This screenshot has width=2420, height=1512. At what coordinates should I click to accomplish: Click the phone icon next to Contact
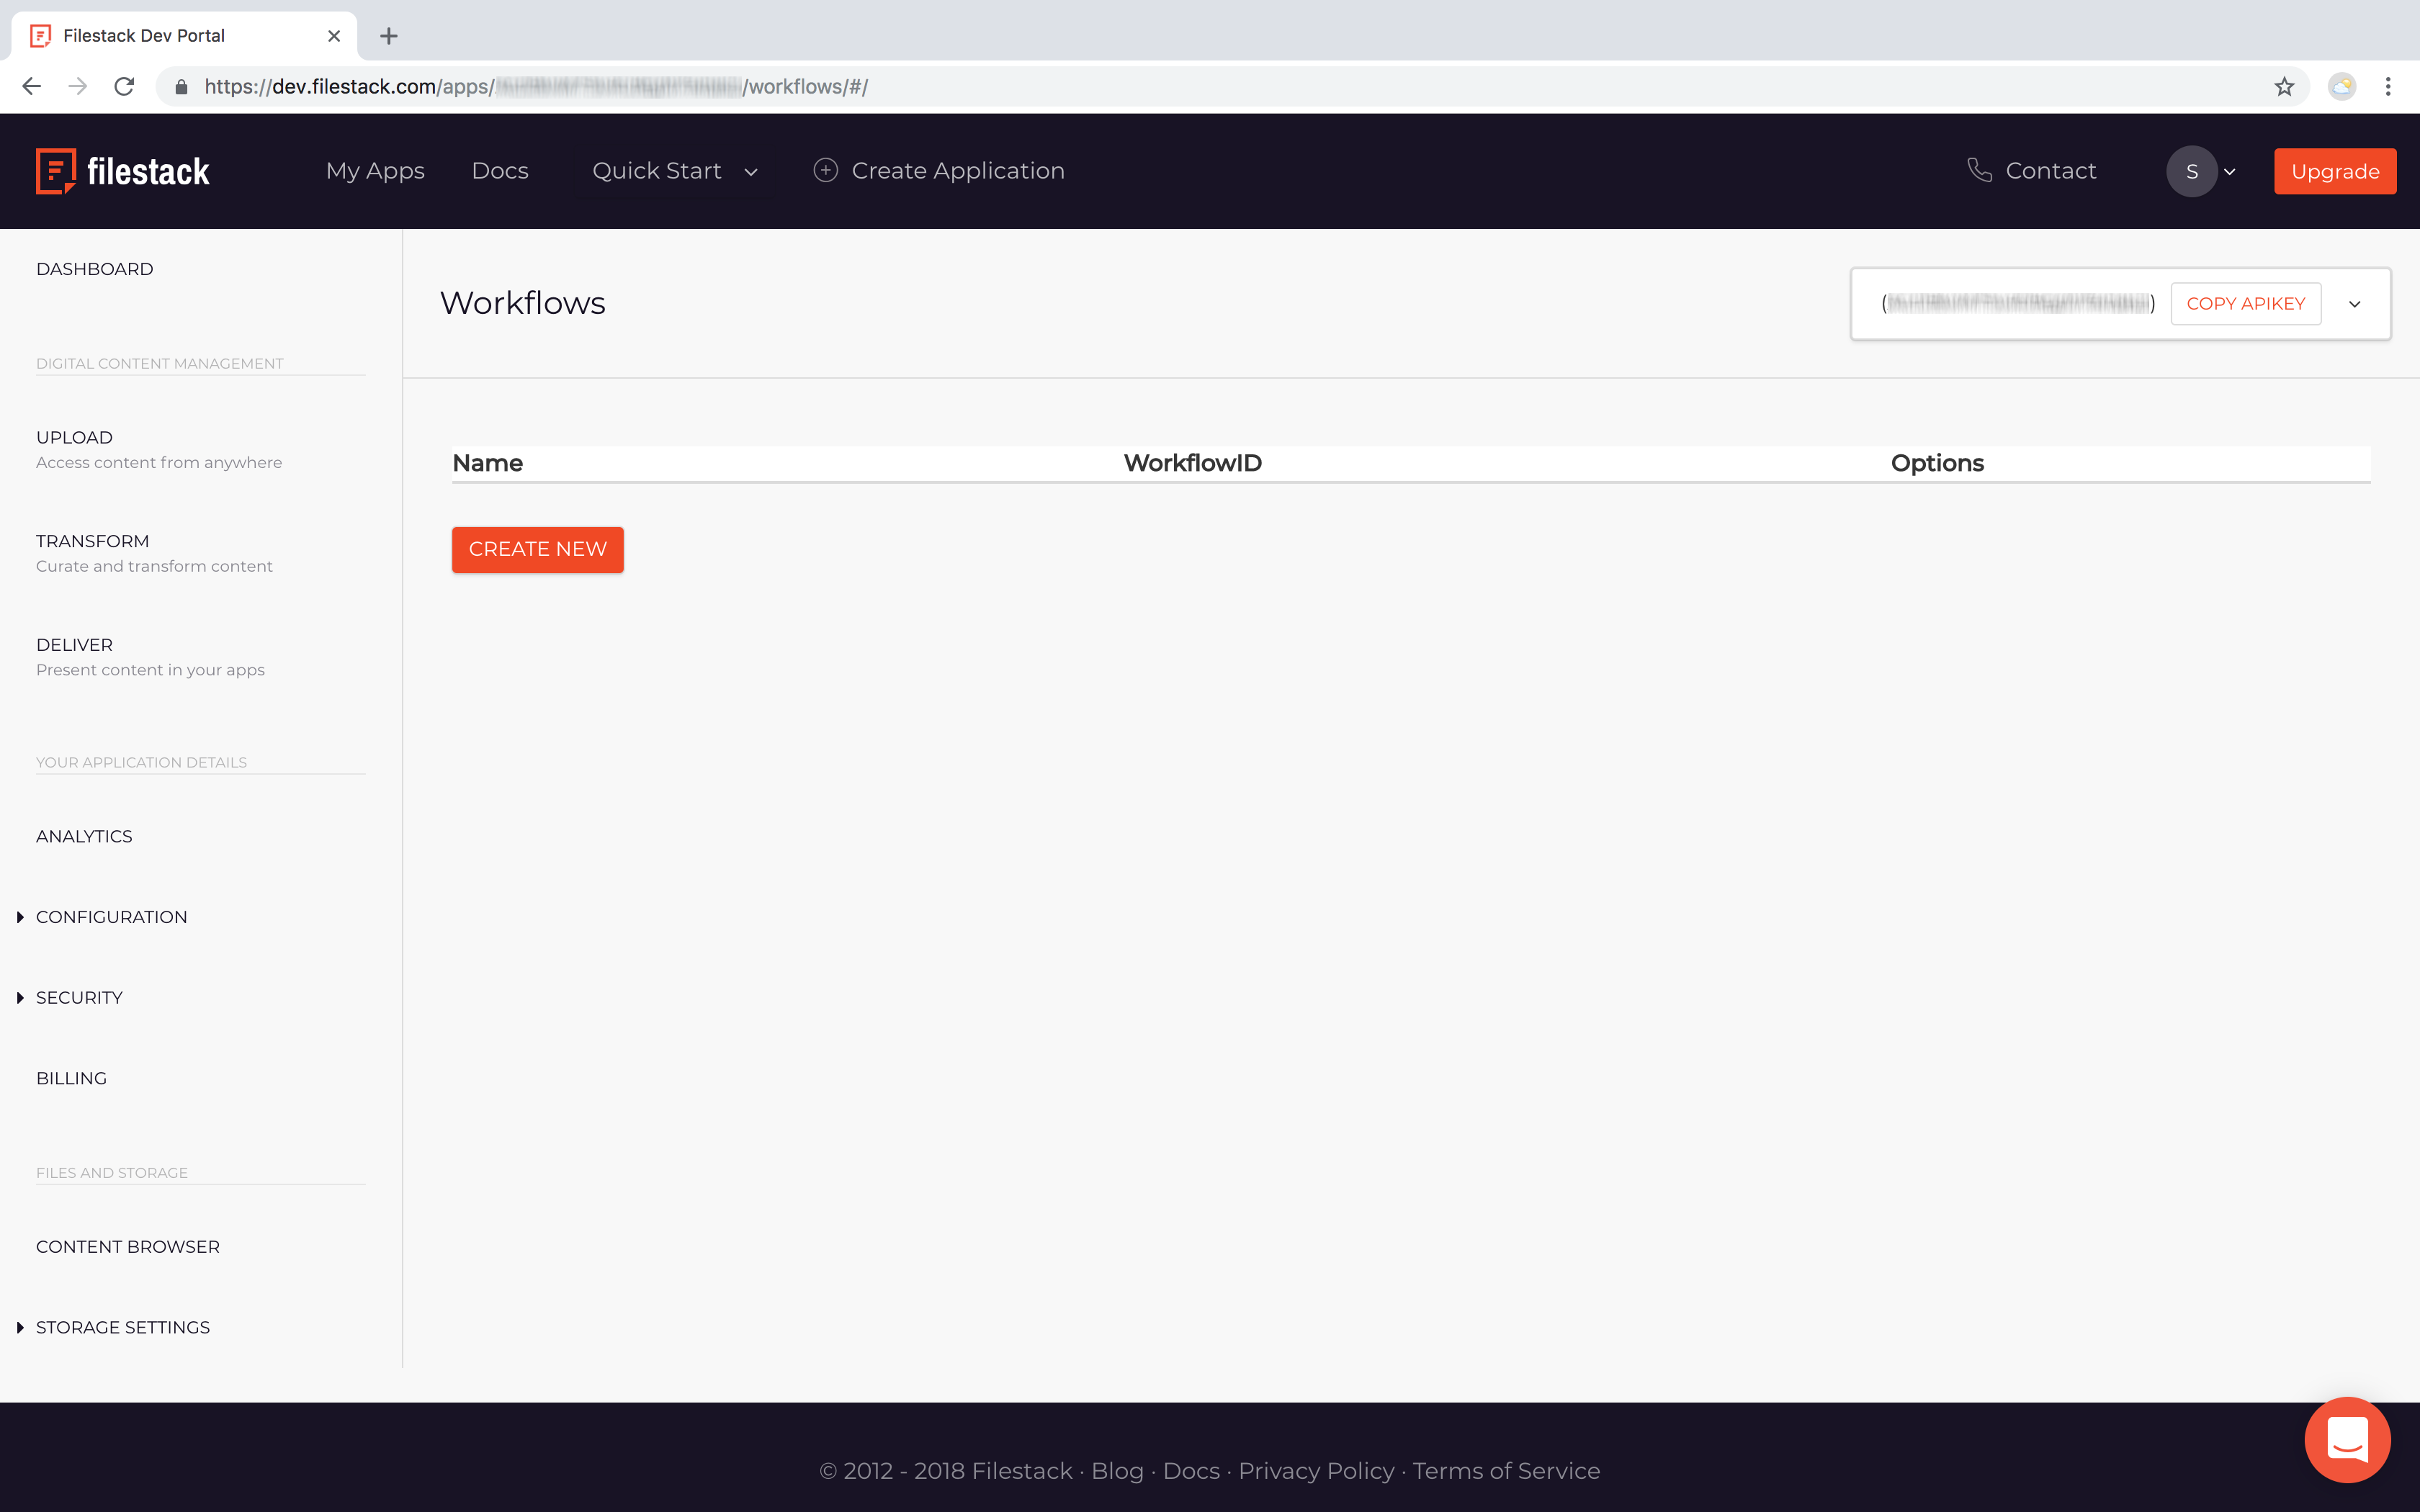click(1979, 171)
